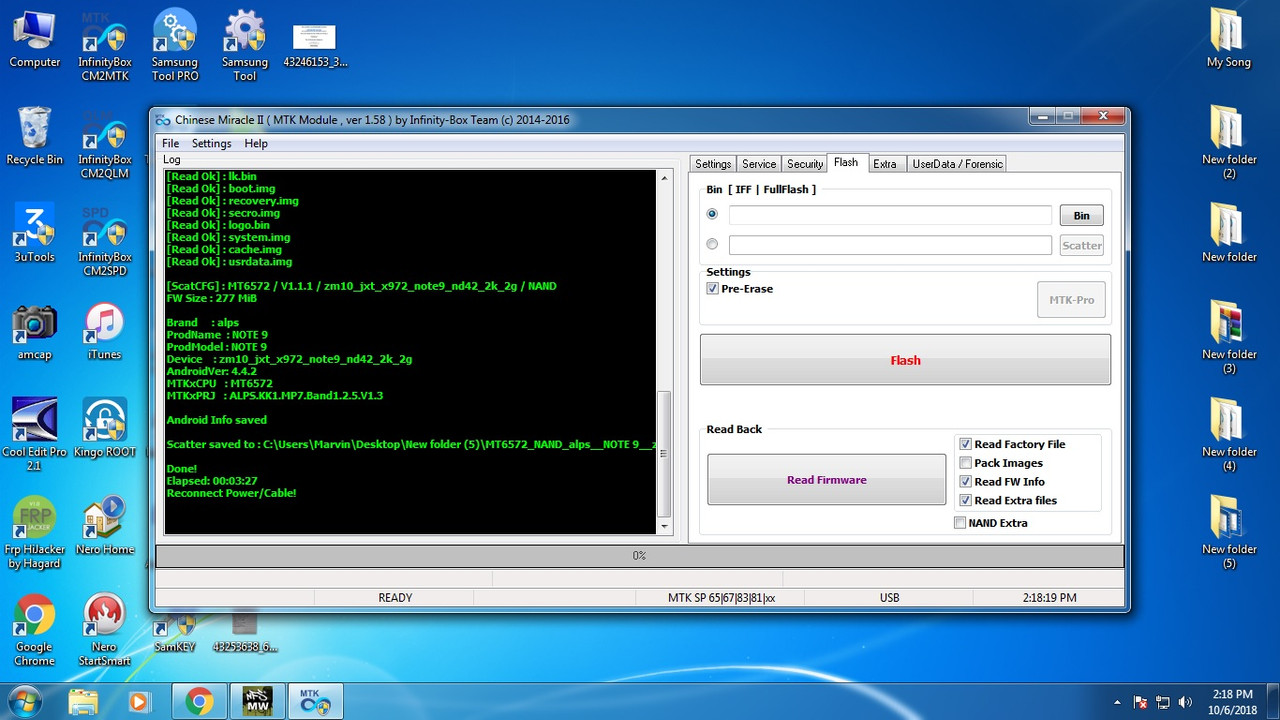Switch to the Service tab
This screenshot has height=720, width=1280.
click(x=759, y=164)
